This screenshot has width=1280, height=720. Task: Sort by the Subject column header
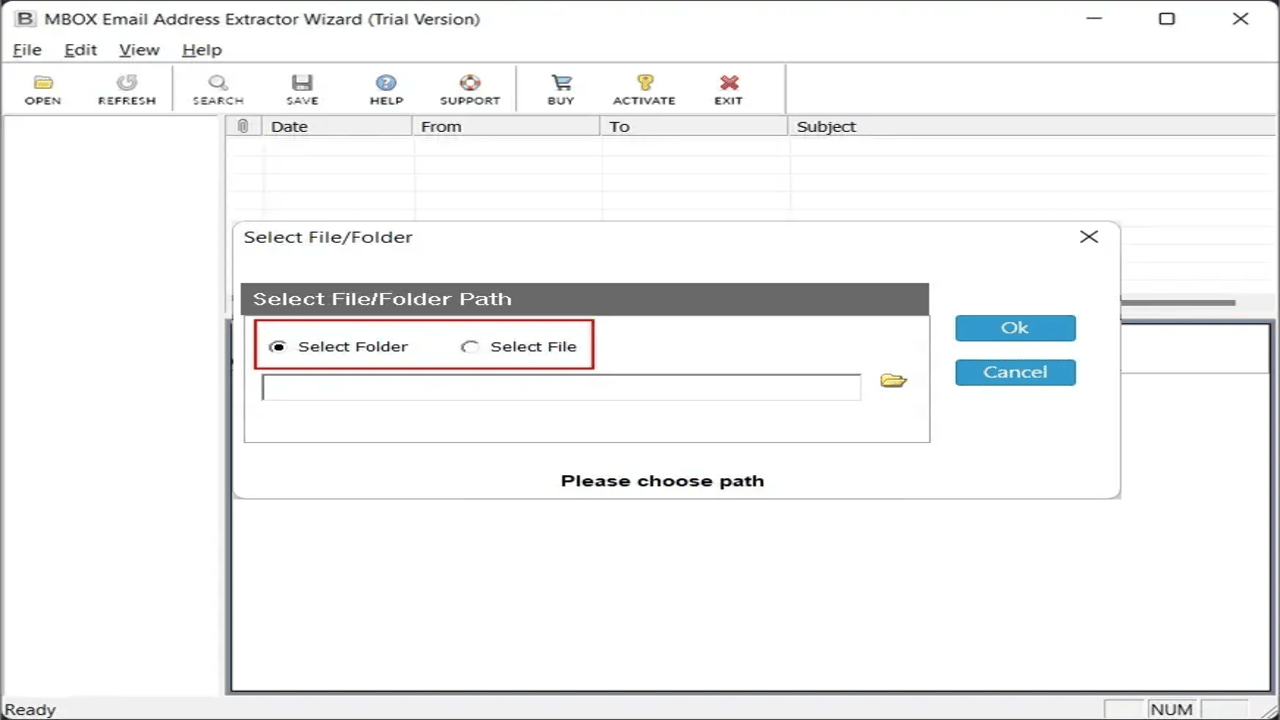coord(1032,126)
